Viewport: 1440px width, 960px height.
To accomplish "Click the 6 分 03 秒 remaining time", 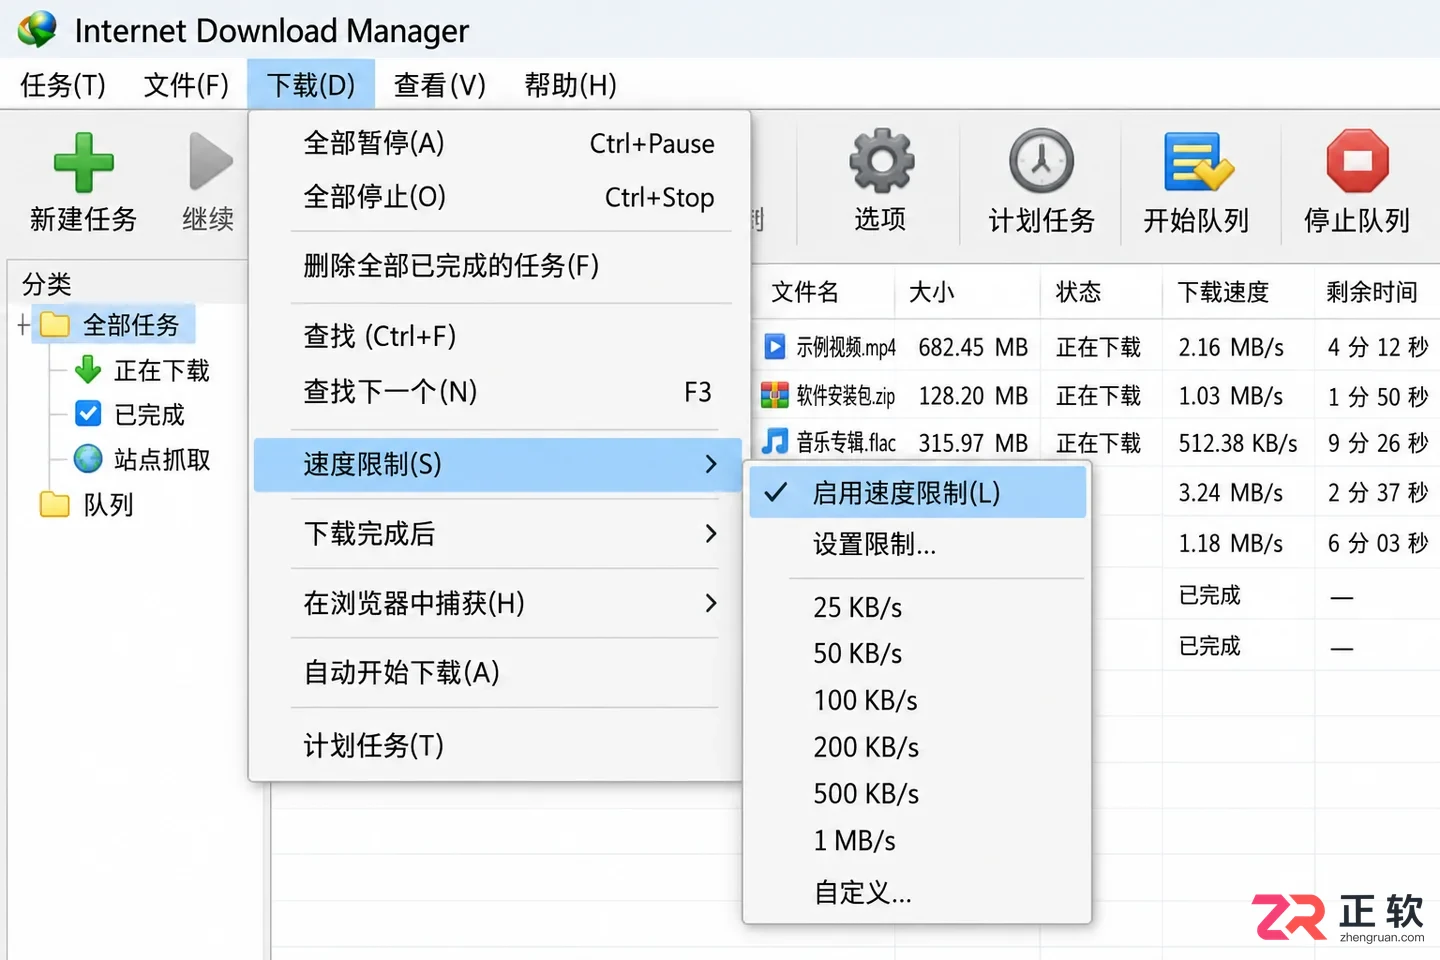I will [1378, 543].
